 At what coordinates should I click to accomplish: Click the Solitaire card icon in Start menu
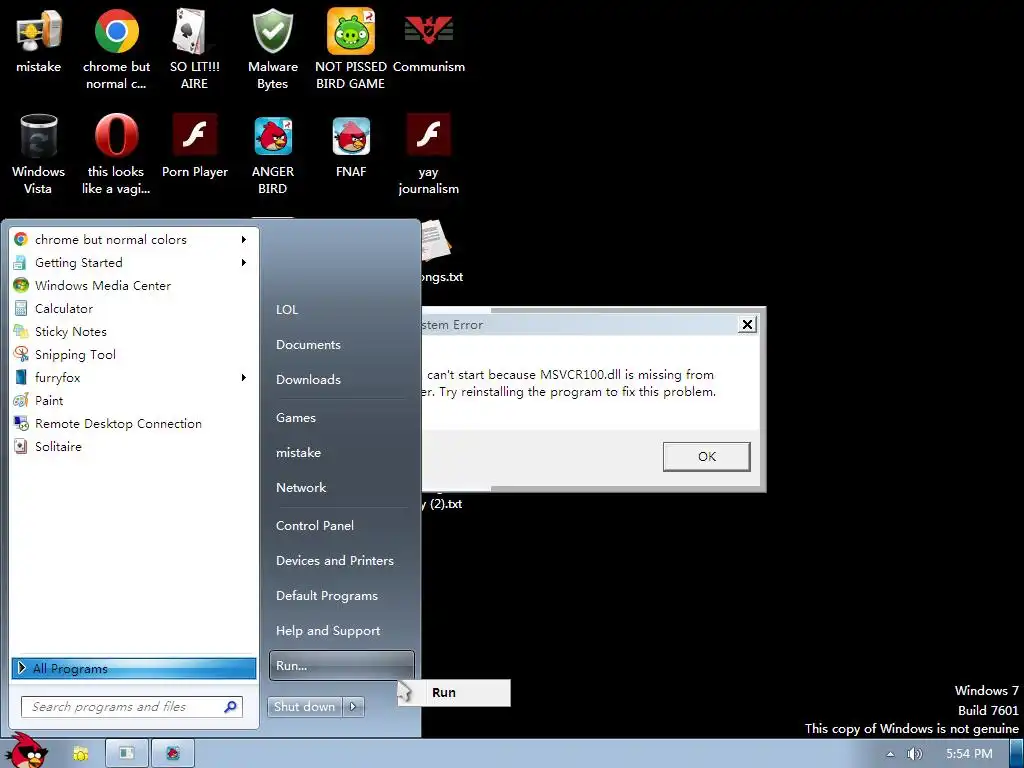(21, 446)
